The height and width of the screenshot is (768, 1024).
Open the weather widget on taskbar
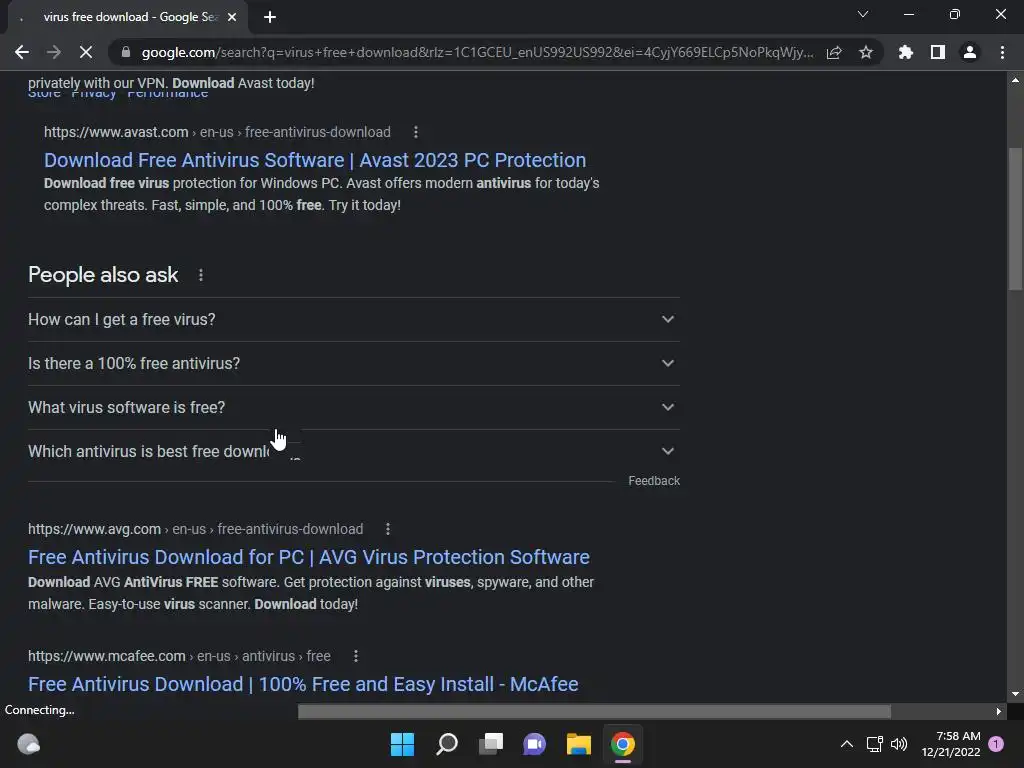pyautogui.click(x=28, y=744)
